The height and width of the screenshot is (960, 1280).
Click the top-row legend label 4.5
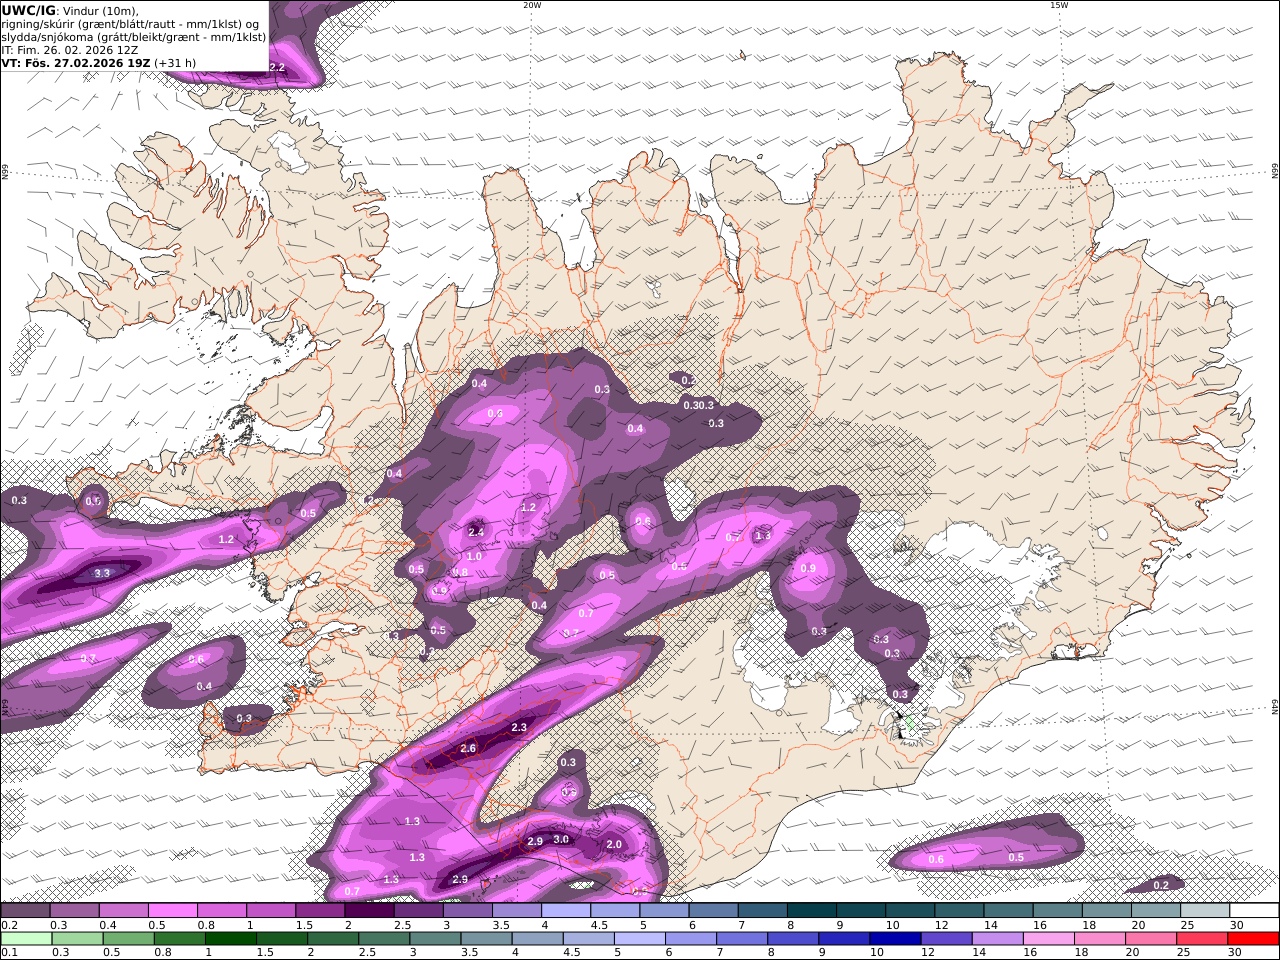point(599,925)
